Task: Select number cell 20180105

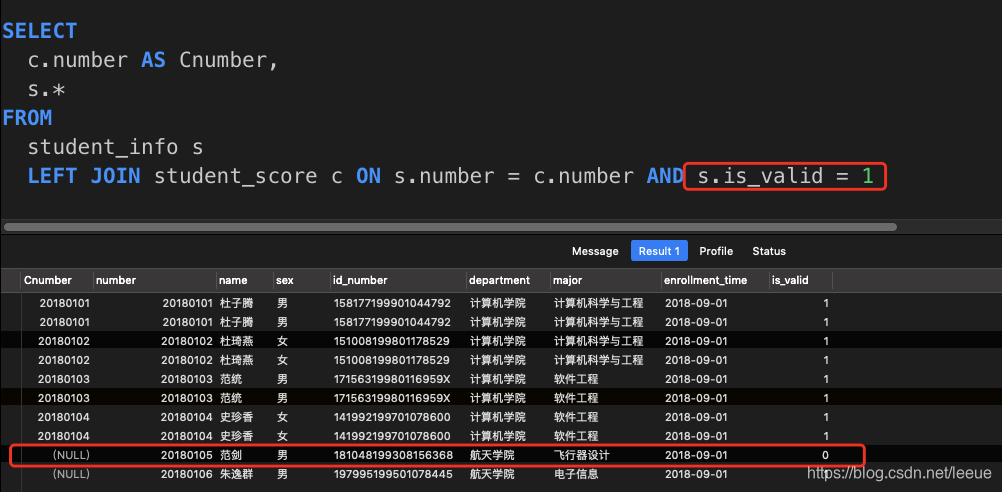Action: click(187, 456)
